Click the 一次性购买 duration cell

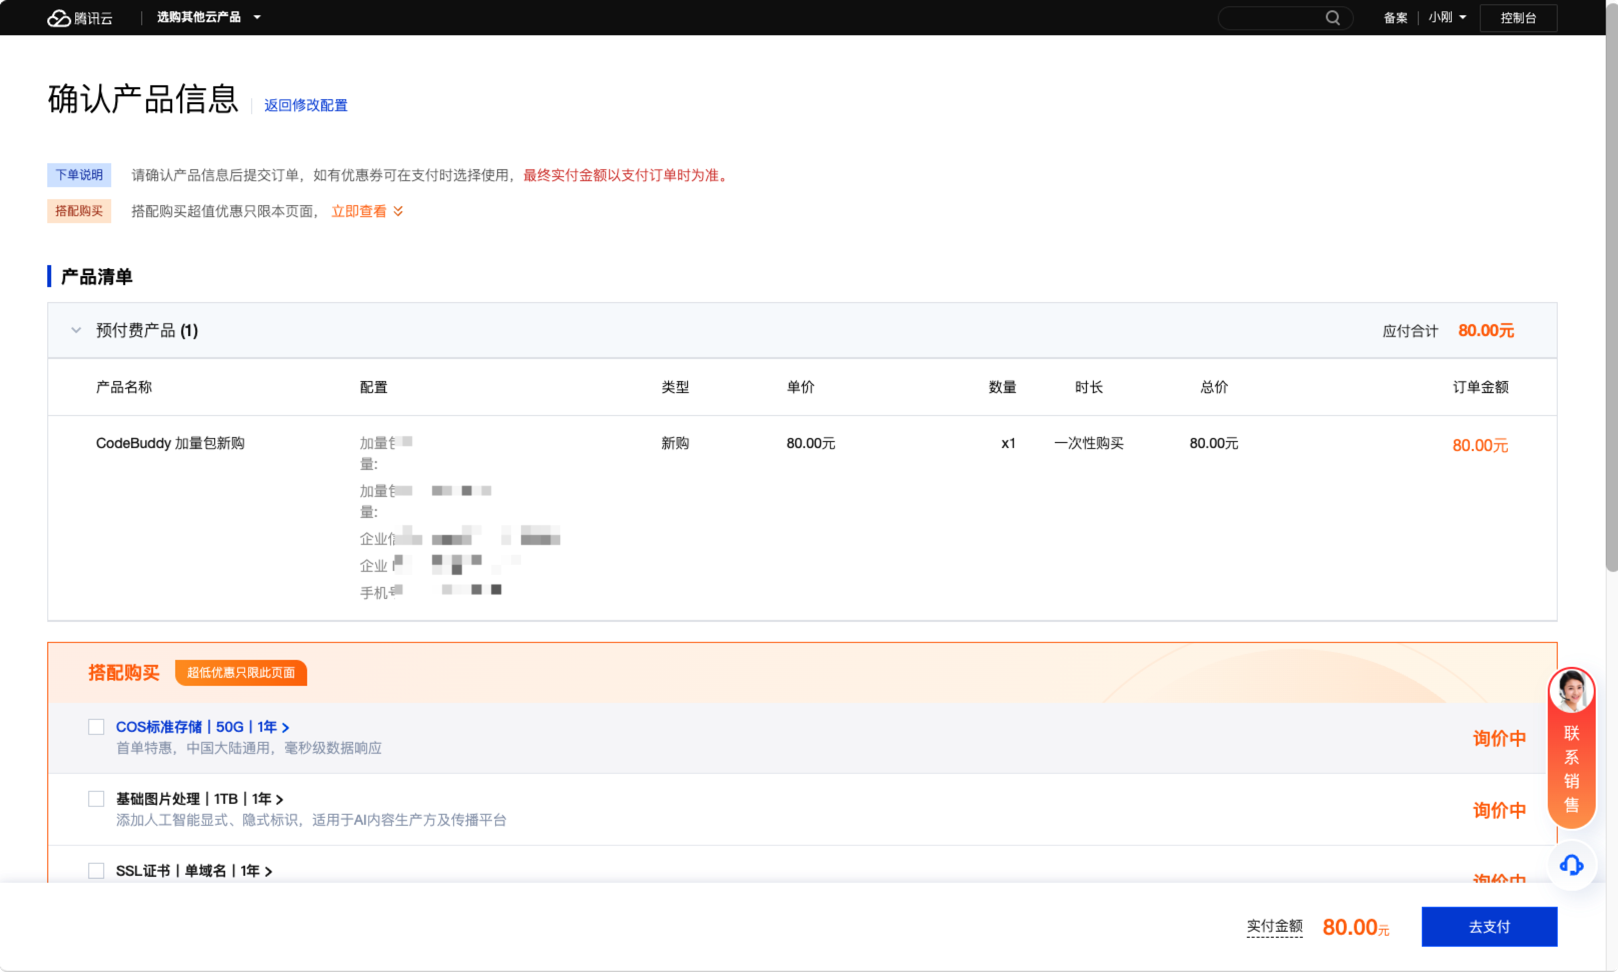(1089, 443)
